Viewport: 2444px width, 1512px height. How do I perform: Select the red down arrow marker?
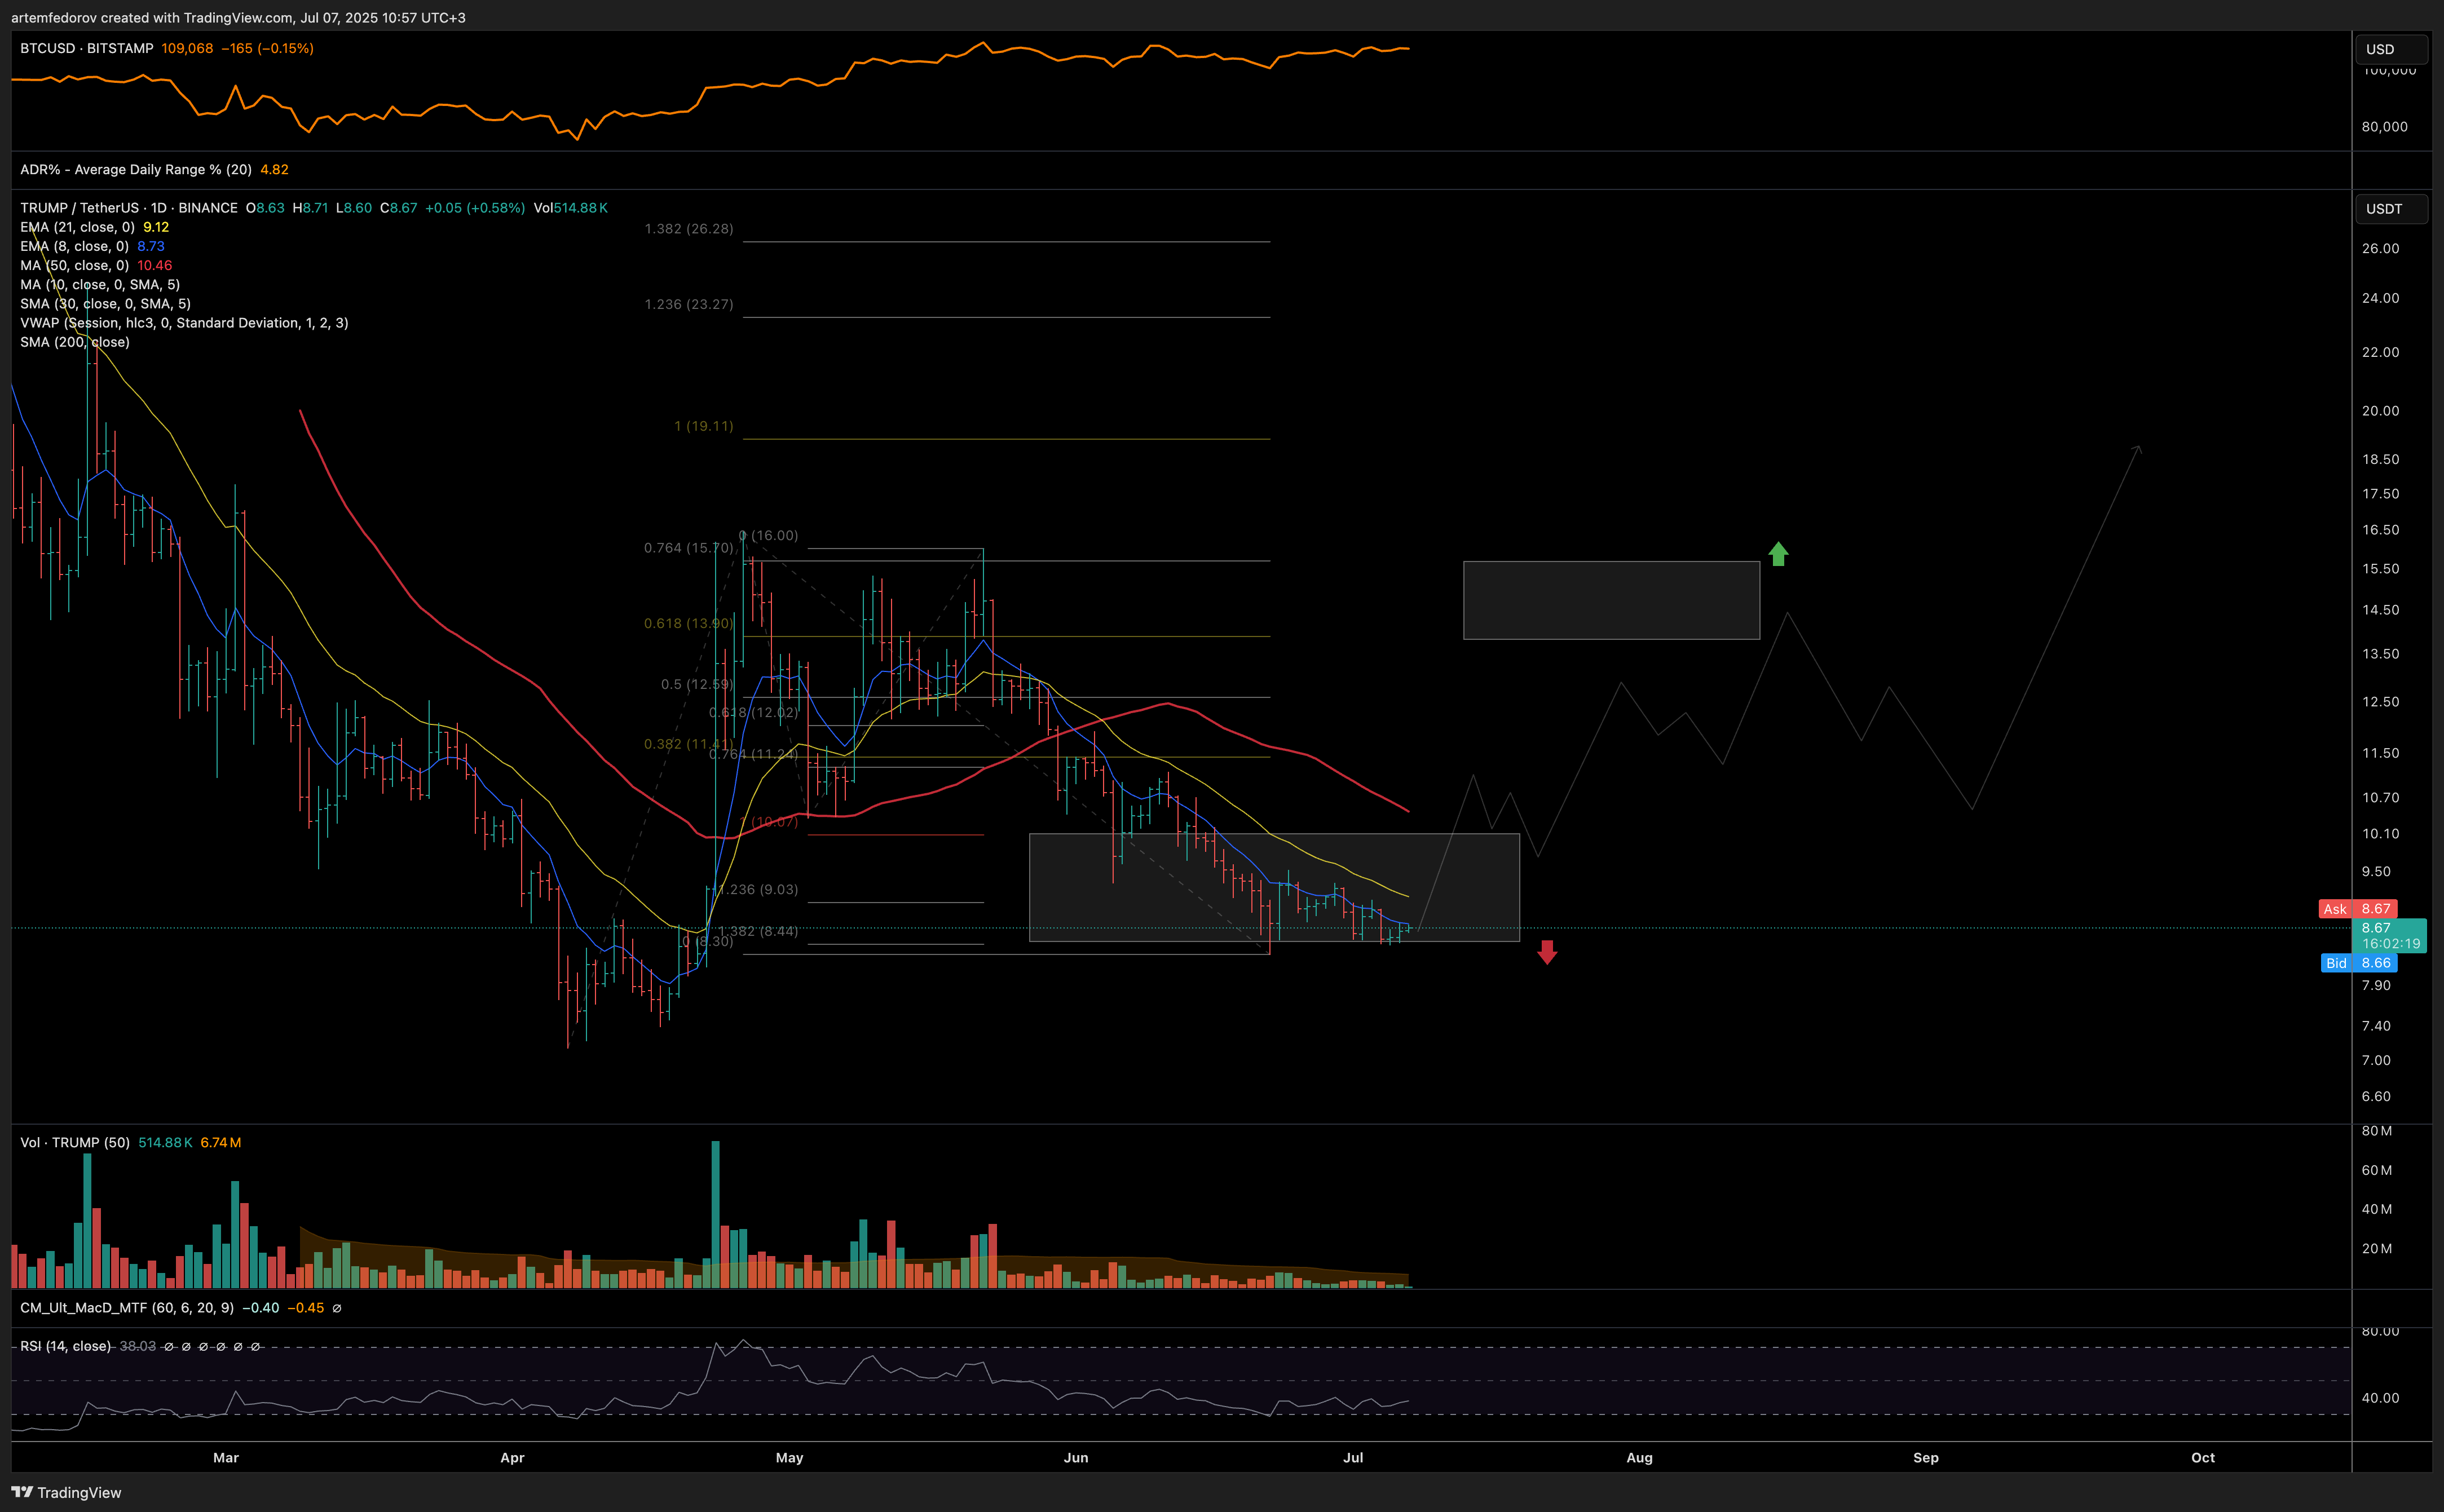click(x=1547, y=952)
